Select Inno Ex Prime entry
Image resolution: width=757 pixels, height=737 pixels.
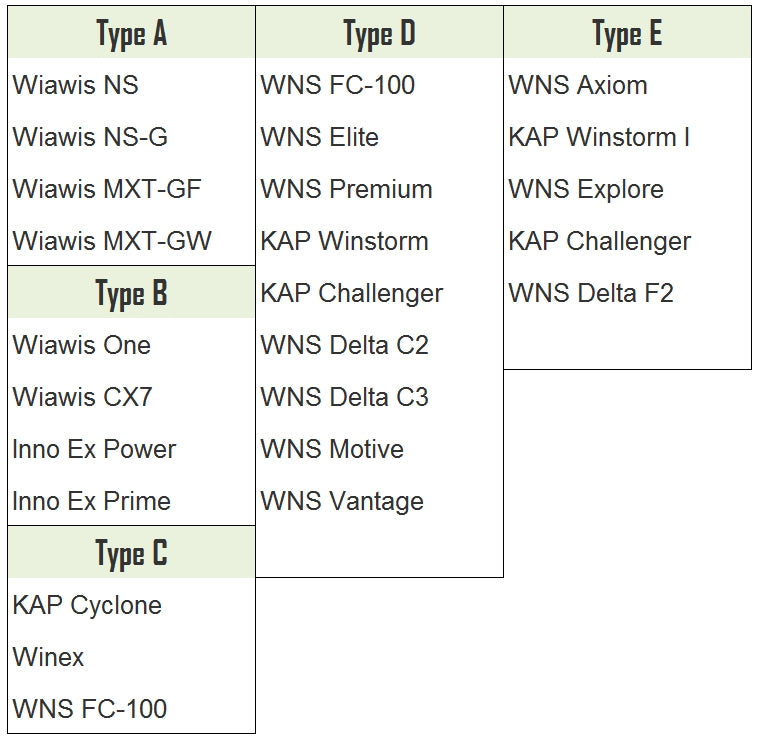click(92, 502)
